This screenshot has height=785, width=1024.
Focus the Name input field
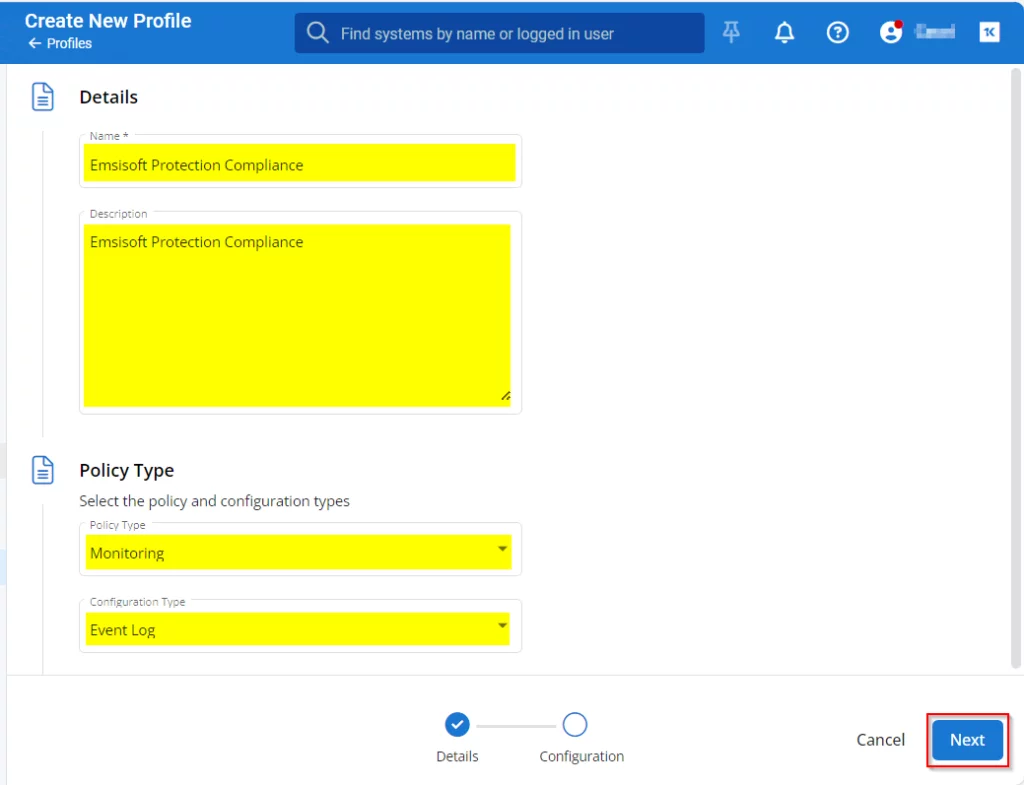[x=300, y=164]
